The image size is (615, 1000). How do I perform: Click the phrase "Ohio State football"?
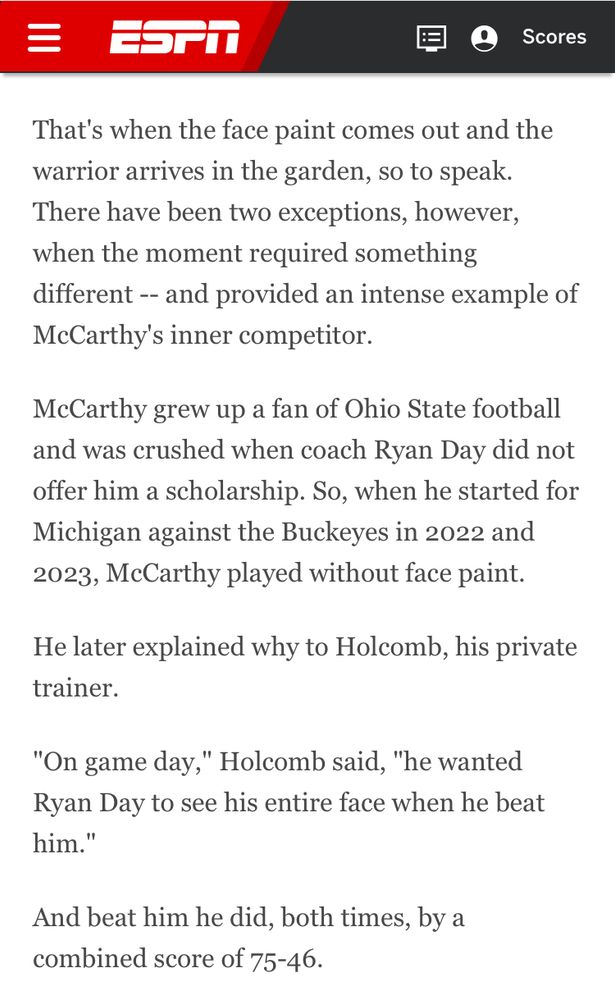452,409
